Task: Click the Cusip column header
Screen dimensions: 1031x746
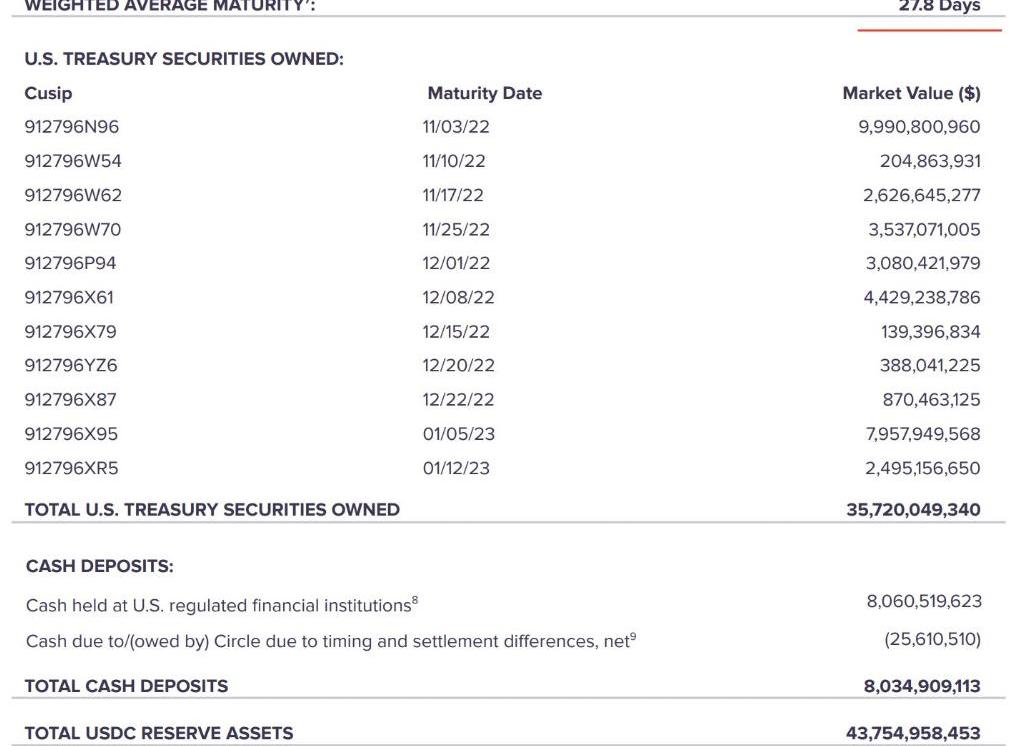Action: pos(48,93)
